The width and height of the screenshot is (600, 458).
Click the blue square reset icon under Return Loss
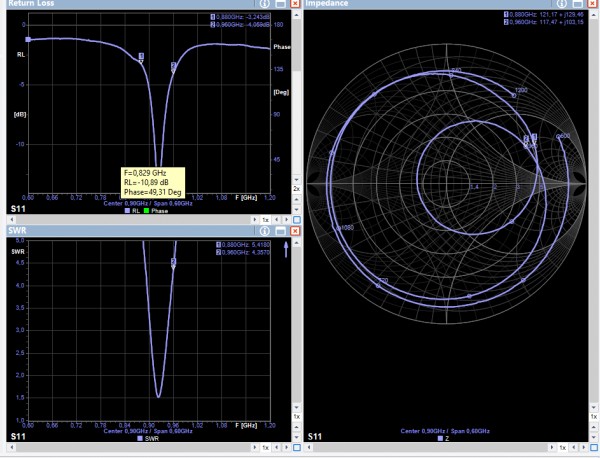click(297, 220)
